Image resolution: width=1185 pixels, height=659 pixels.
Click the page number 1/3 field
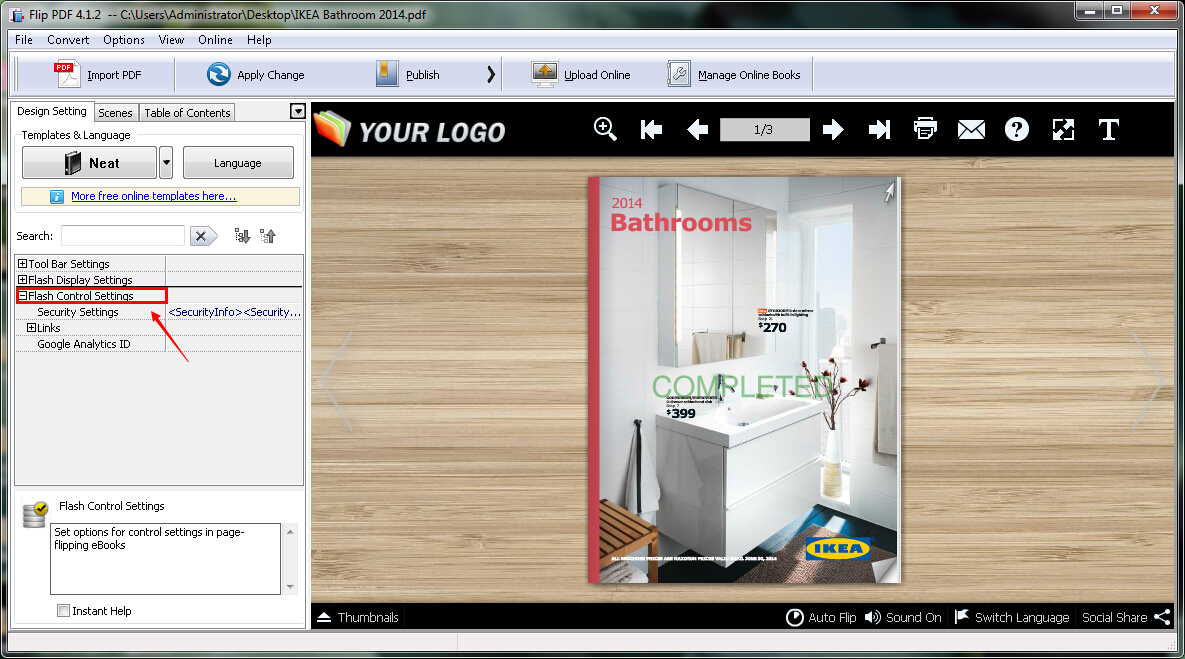[764, 130]
